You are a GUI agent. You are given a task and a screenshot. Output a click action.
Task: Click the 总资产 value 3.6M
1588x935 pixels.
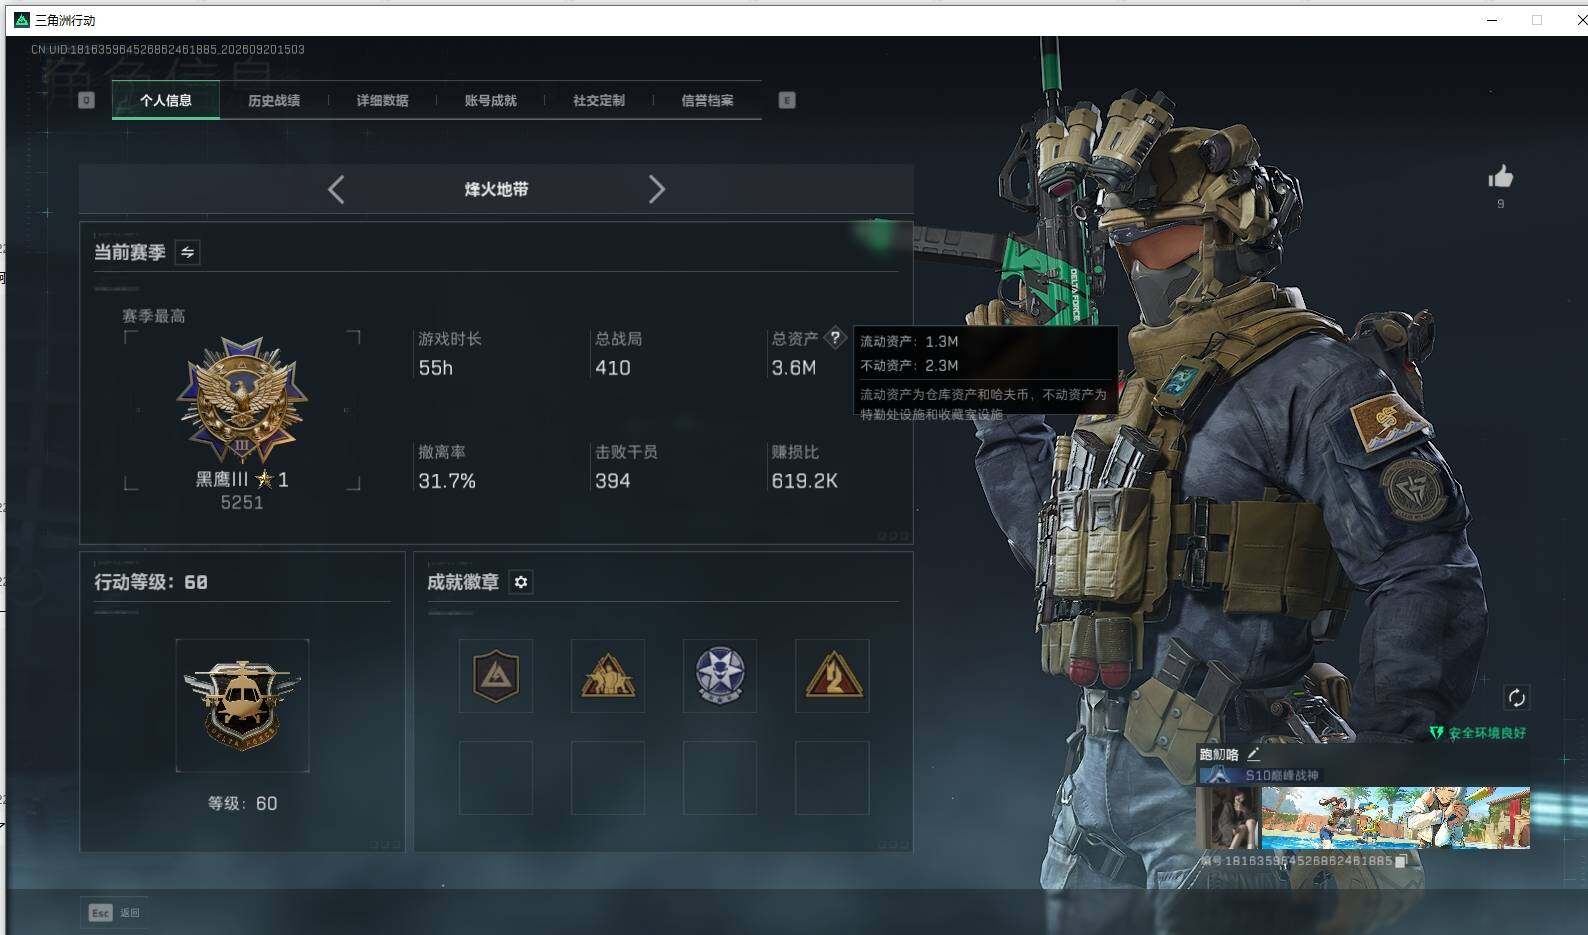click(x=794, y=368)
